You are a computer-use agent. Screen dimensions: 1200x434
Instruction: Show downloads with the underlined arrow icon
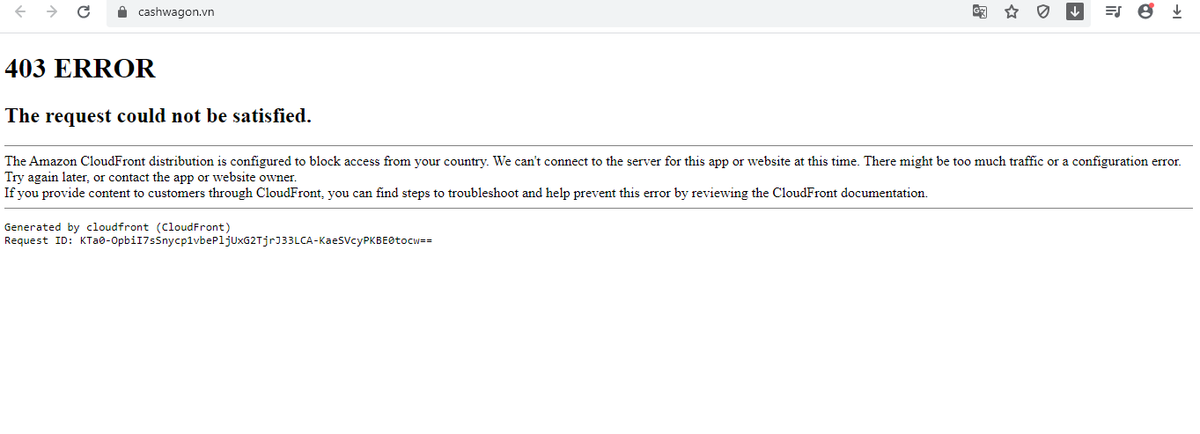pyautogui.click(x=1177, y=12)
